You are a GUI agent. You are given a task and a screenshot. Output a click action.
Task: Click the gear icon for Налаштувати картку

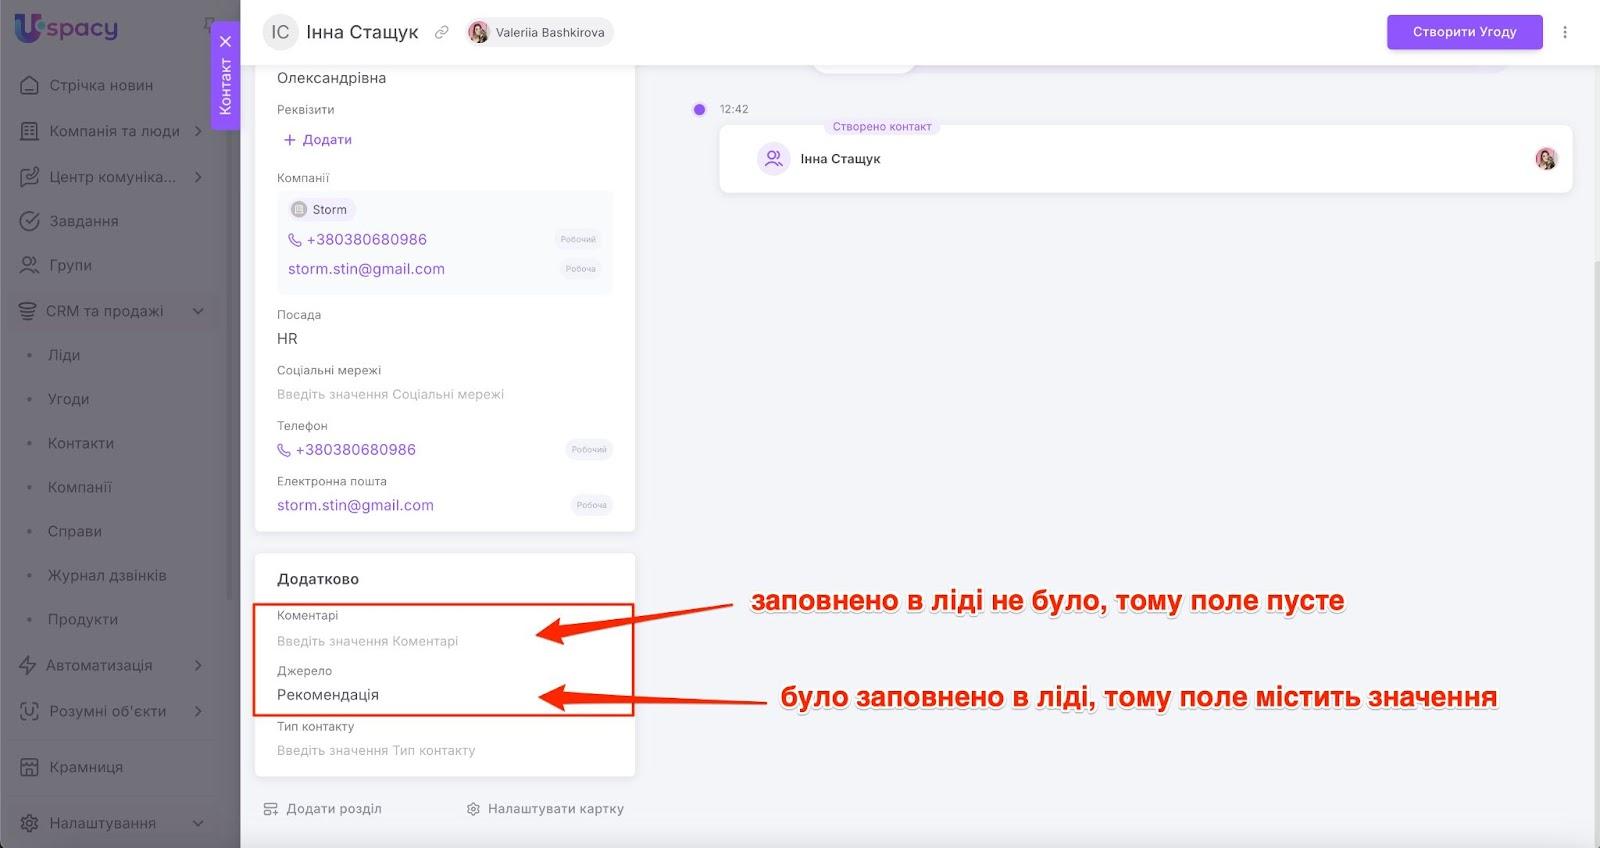(473, 809)
